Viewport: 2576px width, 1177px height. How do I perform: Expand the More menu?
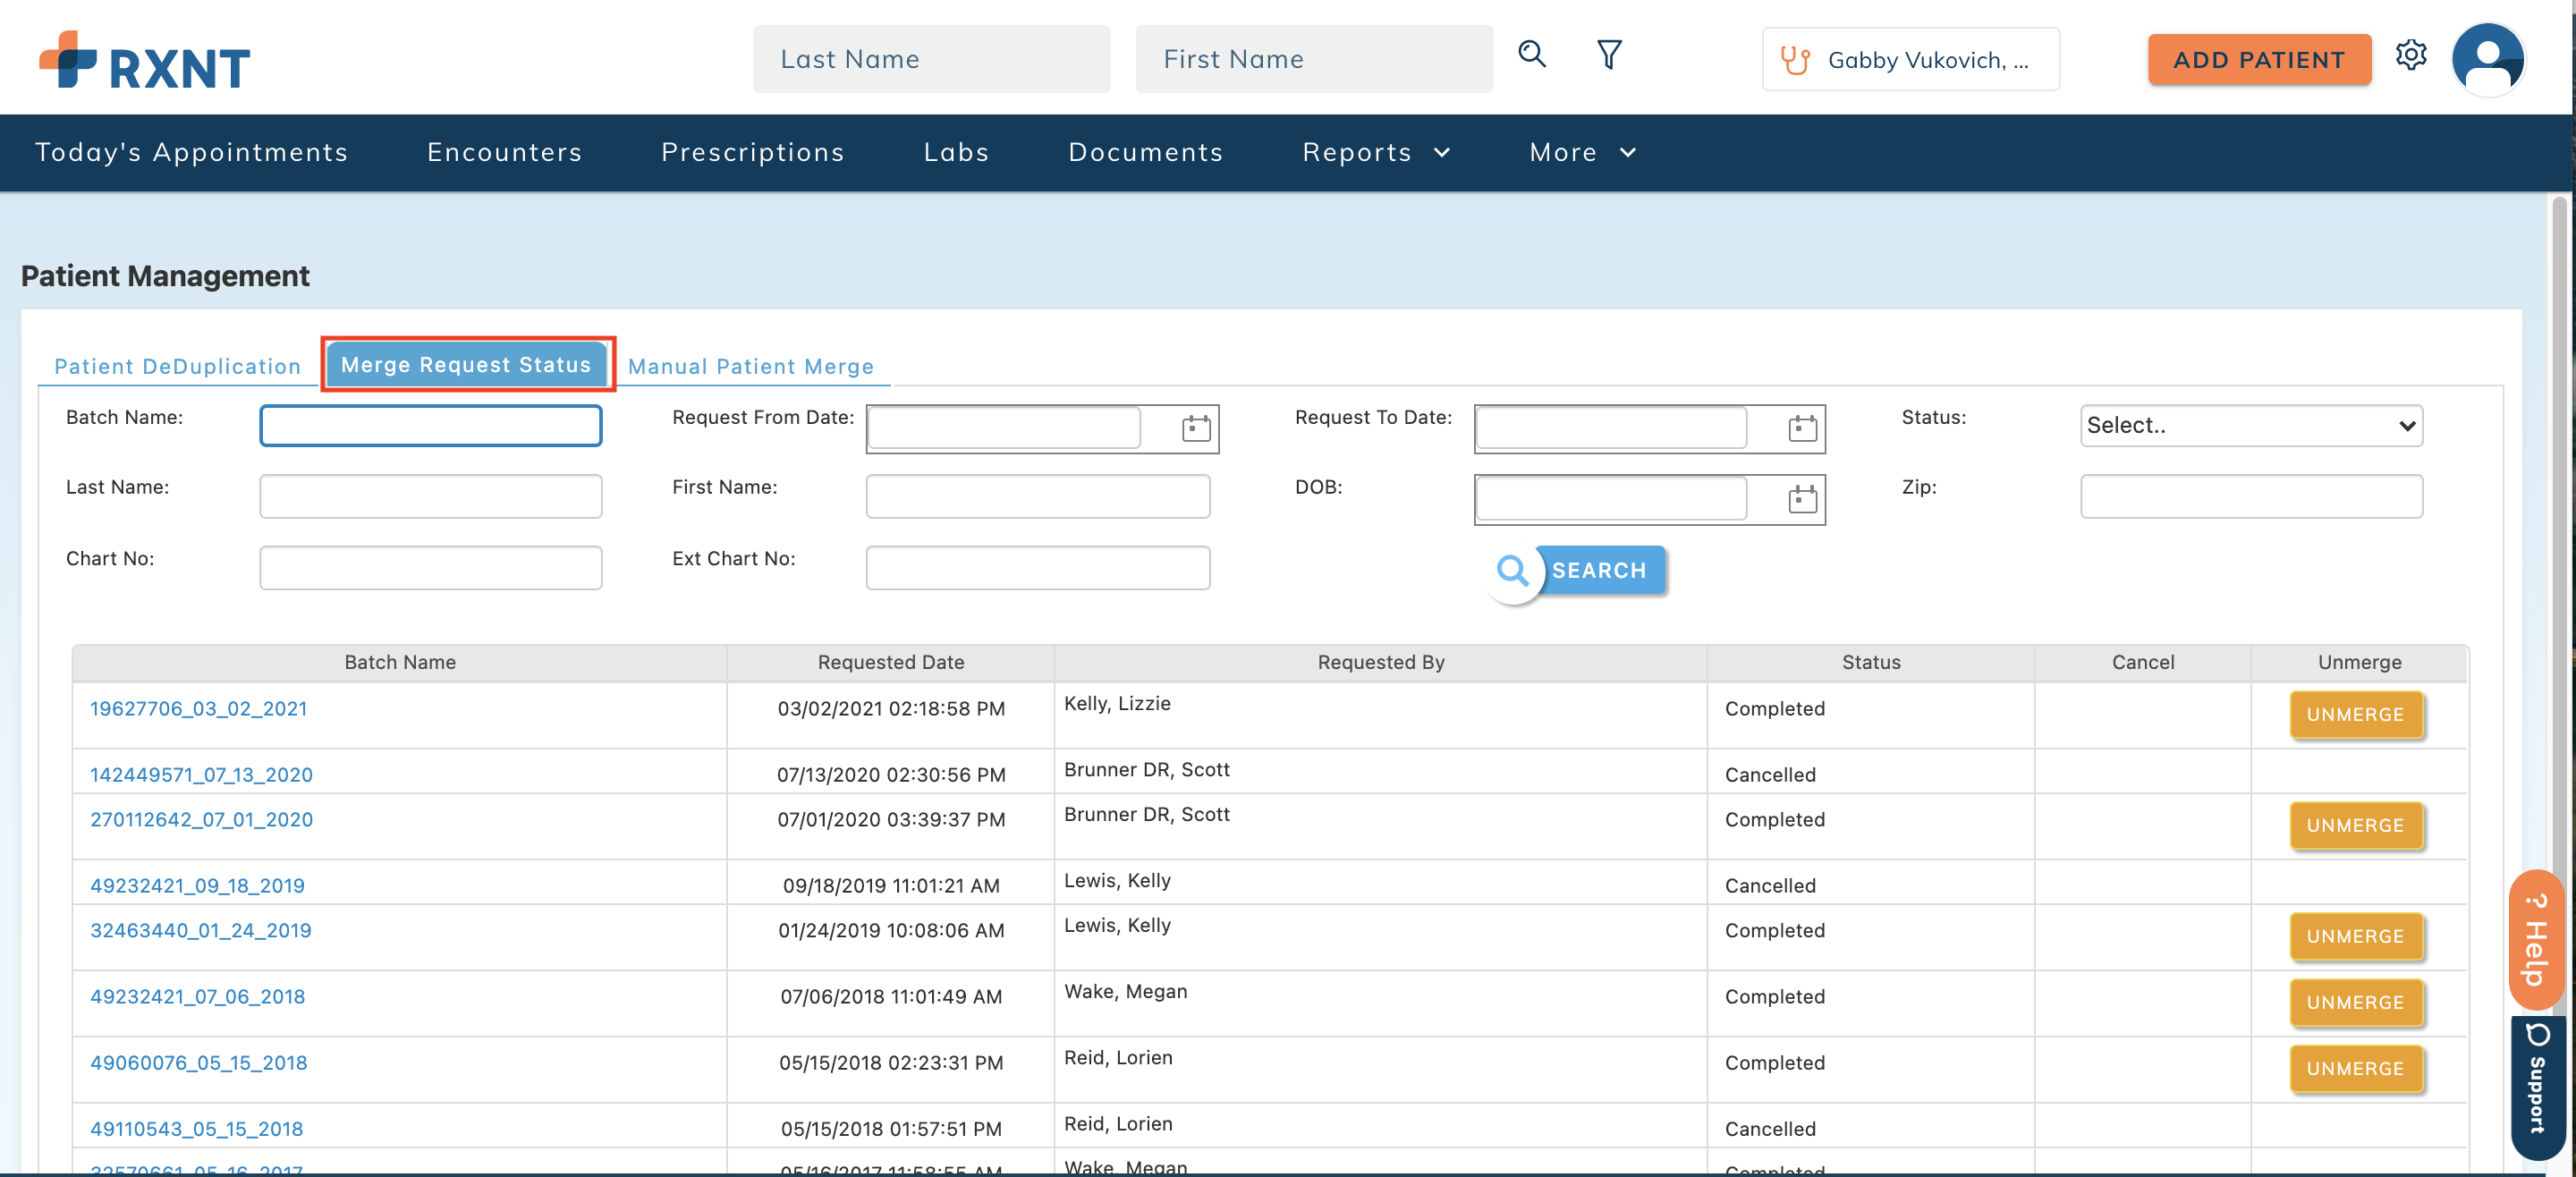point(1582,152)
